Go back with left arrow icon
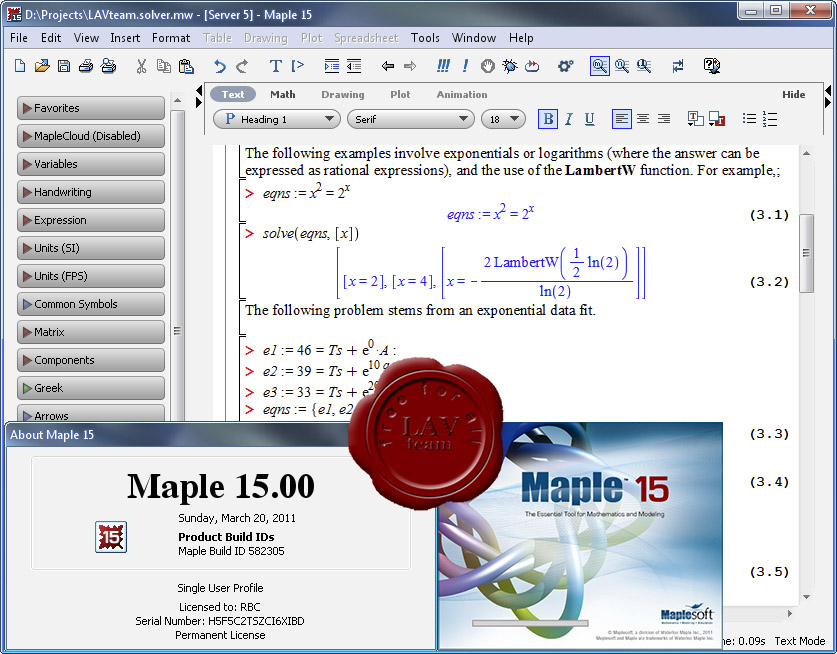Image resolution: width=837 pixels, height=654 pixels. click(388, 66)
